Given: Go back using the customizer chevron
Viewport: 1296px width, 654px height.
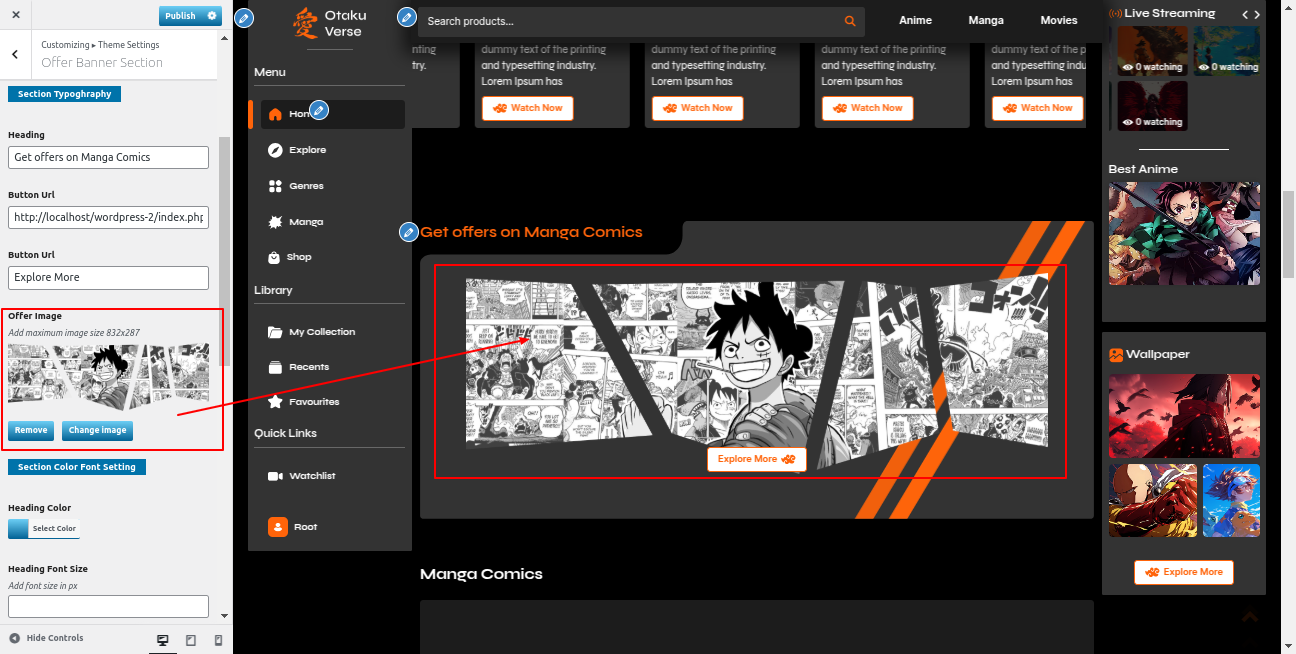Looking at the screenshot, I should [16, 55].
